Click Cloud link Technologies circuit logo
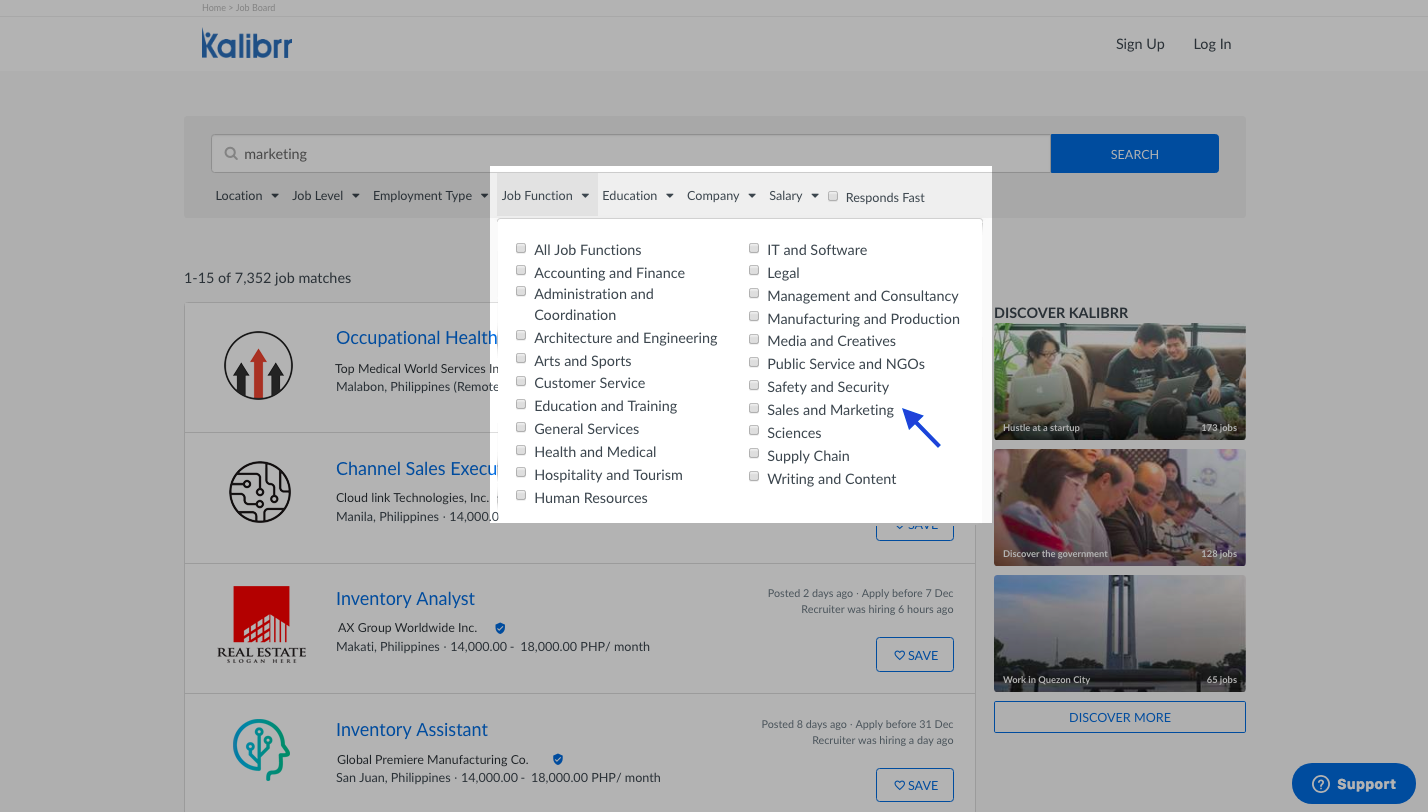This screenshot has width=1428, height=812. 260,492
